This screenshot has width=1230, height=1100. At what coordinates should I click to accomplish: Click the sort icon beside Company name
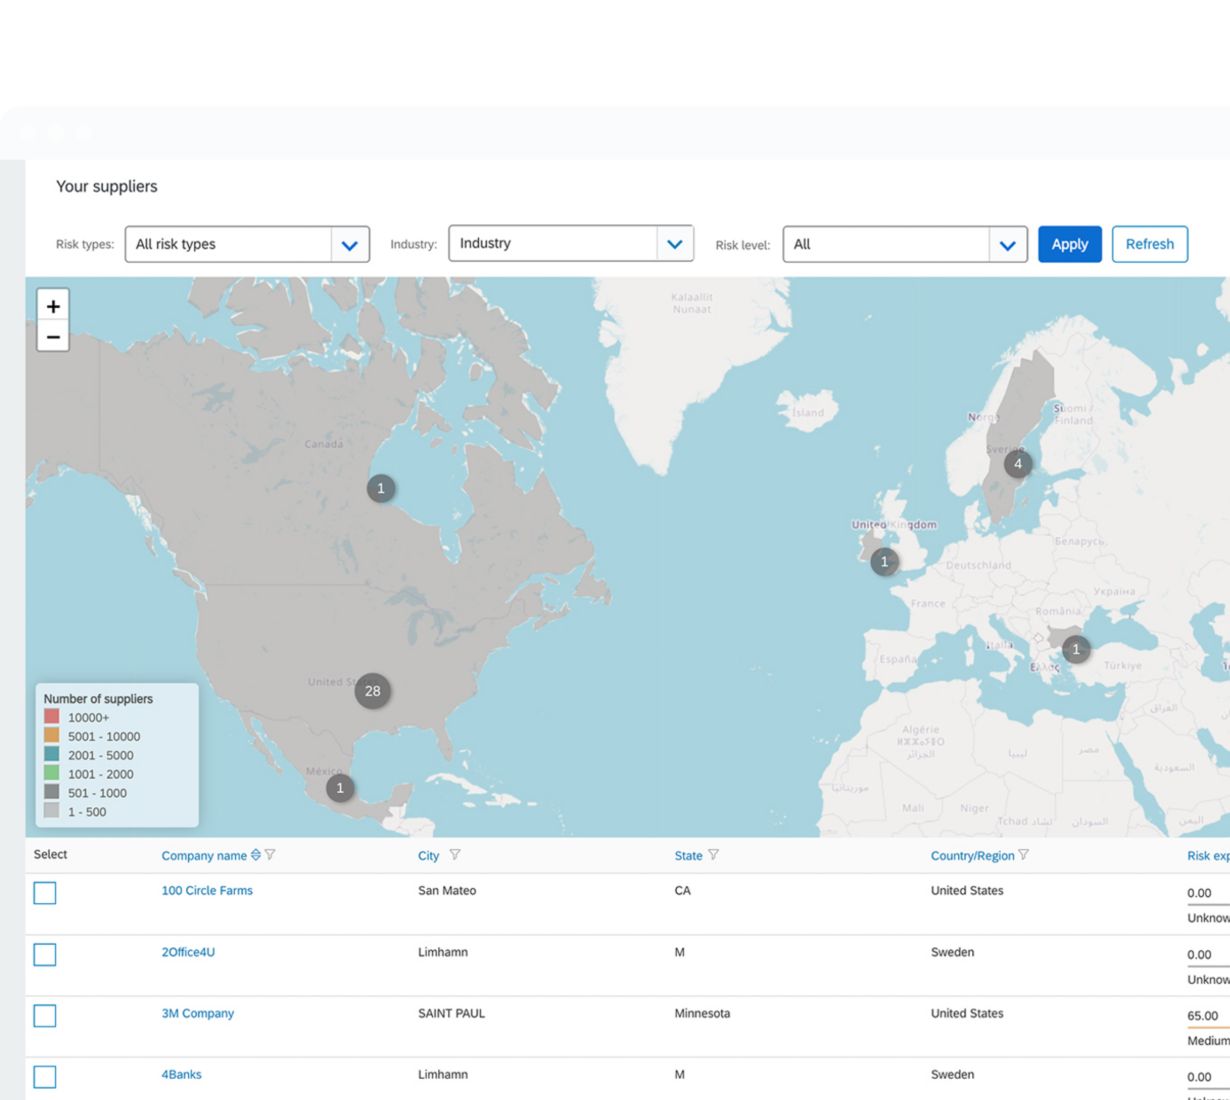(x=256, y=855)
